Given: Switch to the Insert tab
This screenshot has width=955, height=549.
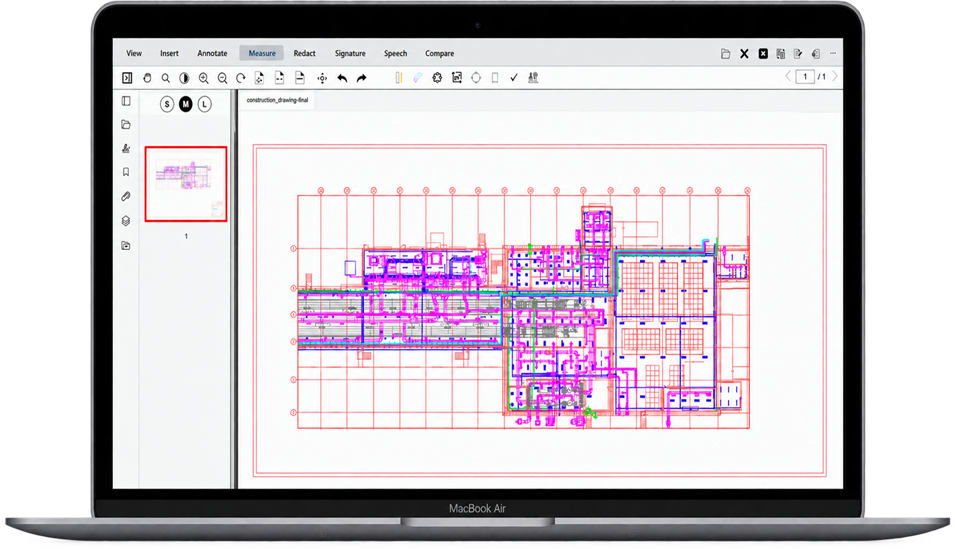Looking at the screenshot, I should pos(169,54).
